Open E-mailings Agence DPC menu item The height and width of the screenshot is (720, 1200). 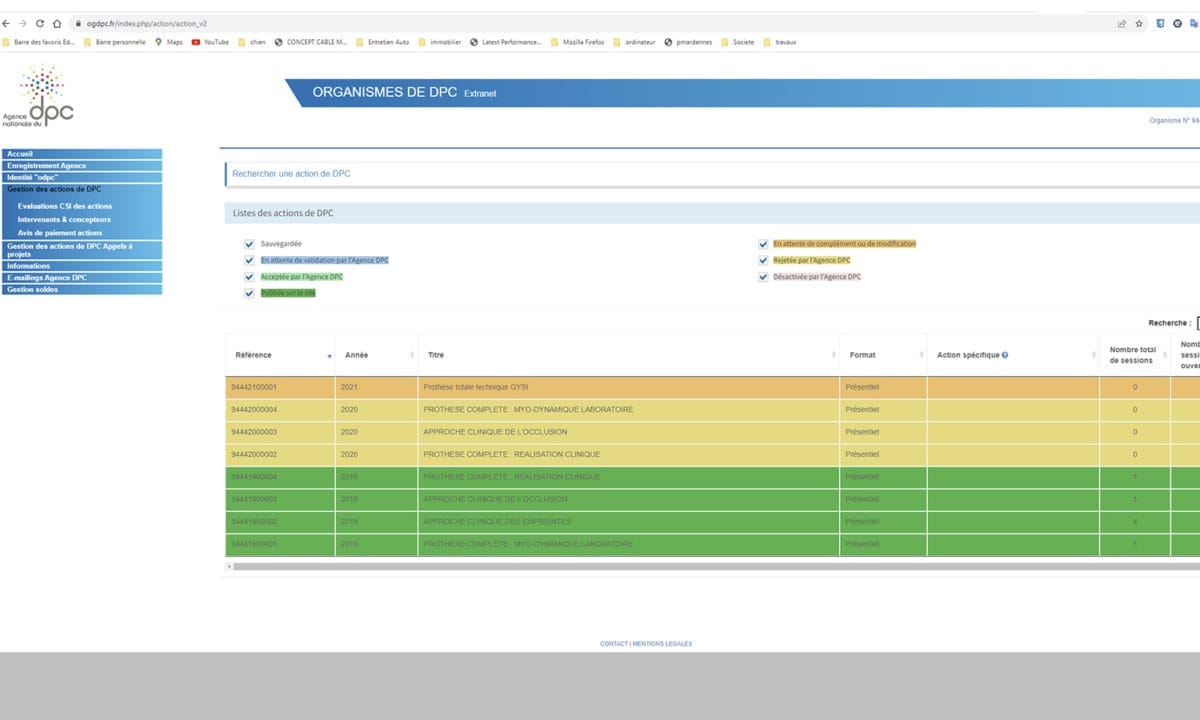point(82,278)
